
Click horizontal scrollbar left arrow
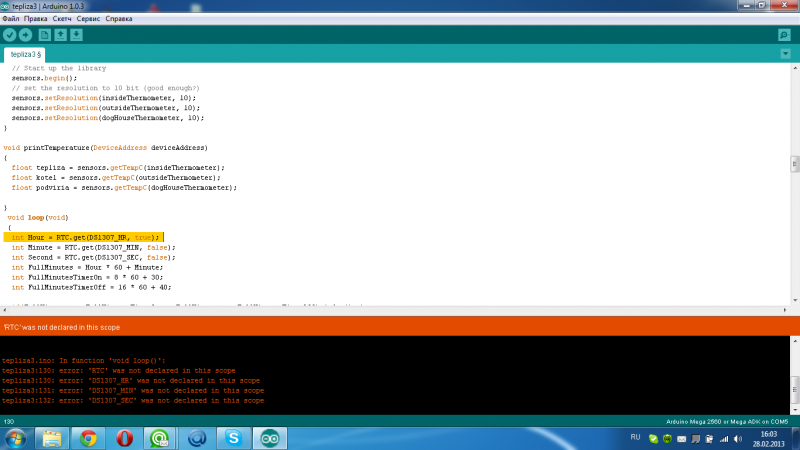click(5, 310)
